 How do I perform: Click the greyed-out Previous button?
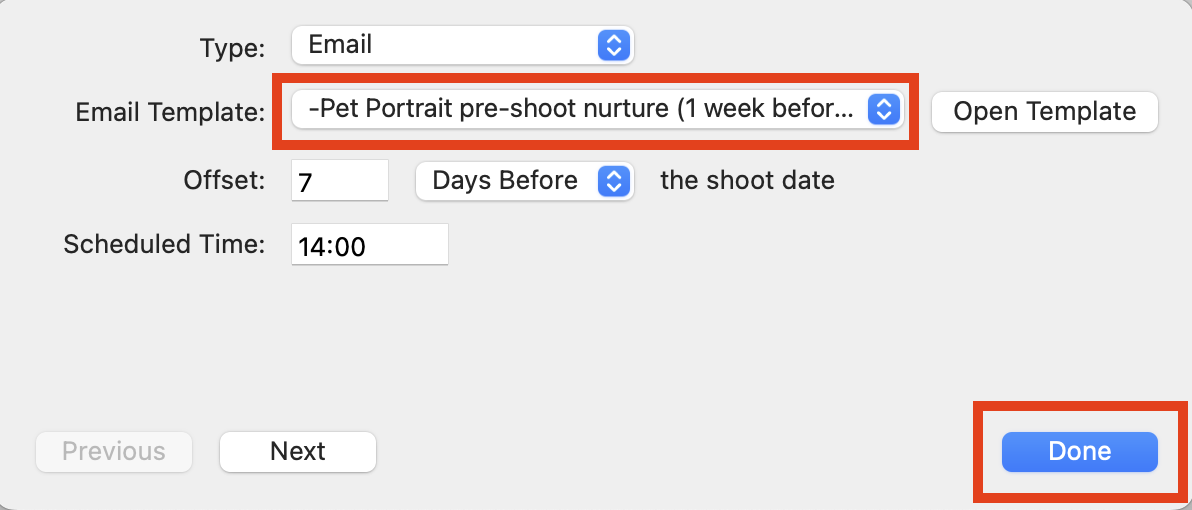114,451
